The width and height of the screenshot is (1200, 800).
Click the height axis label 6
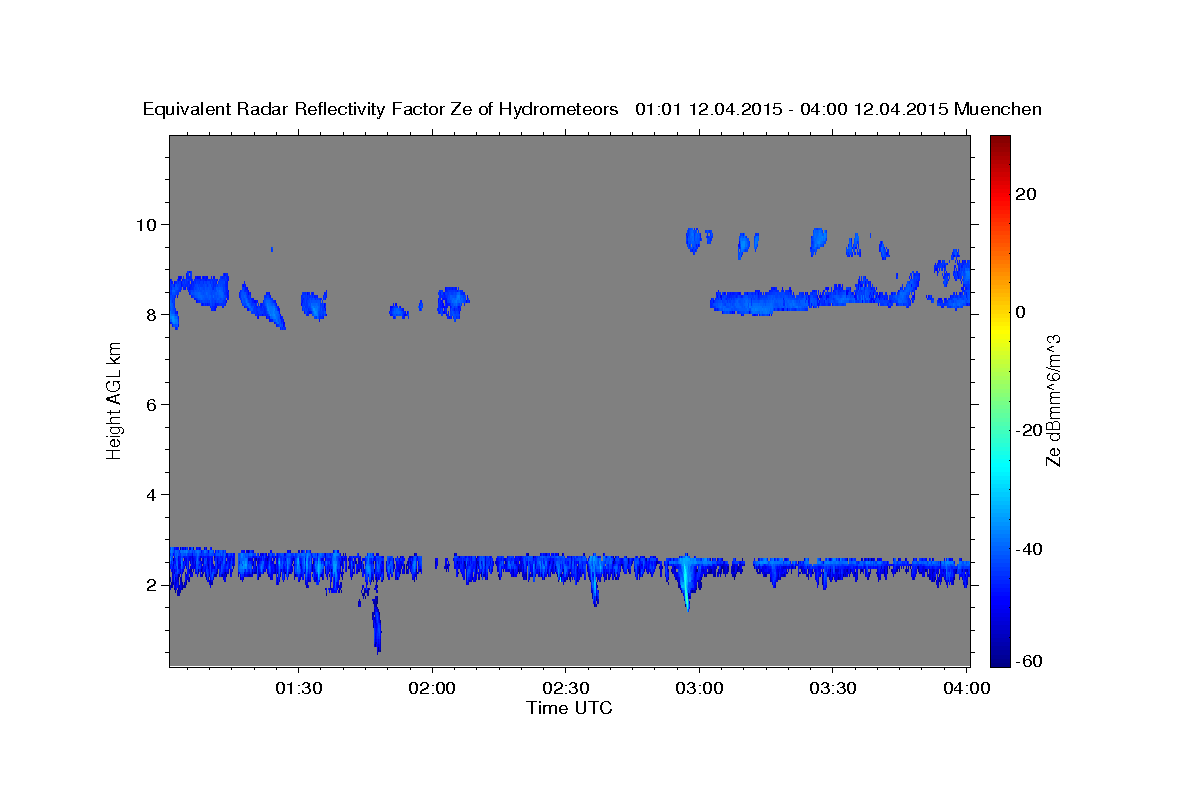153,404
